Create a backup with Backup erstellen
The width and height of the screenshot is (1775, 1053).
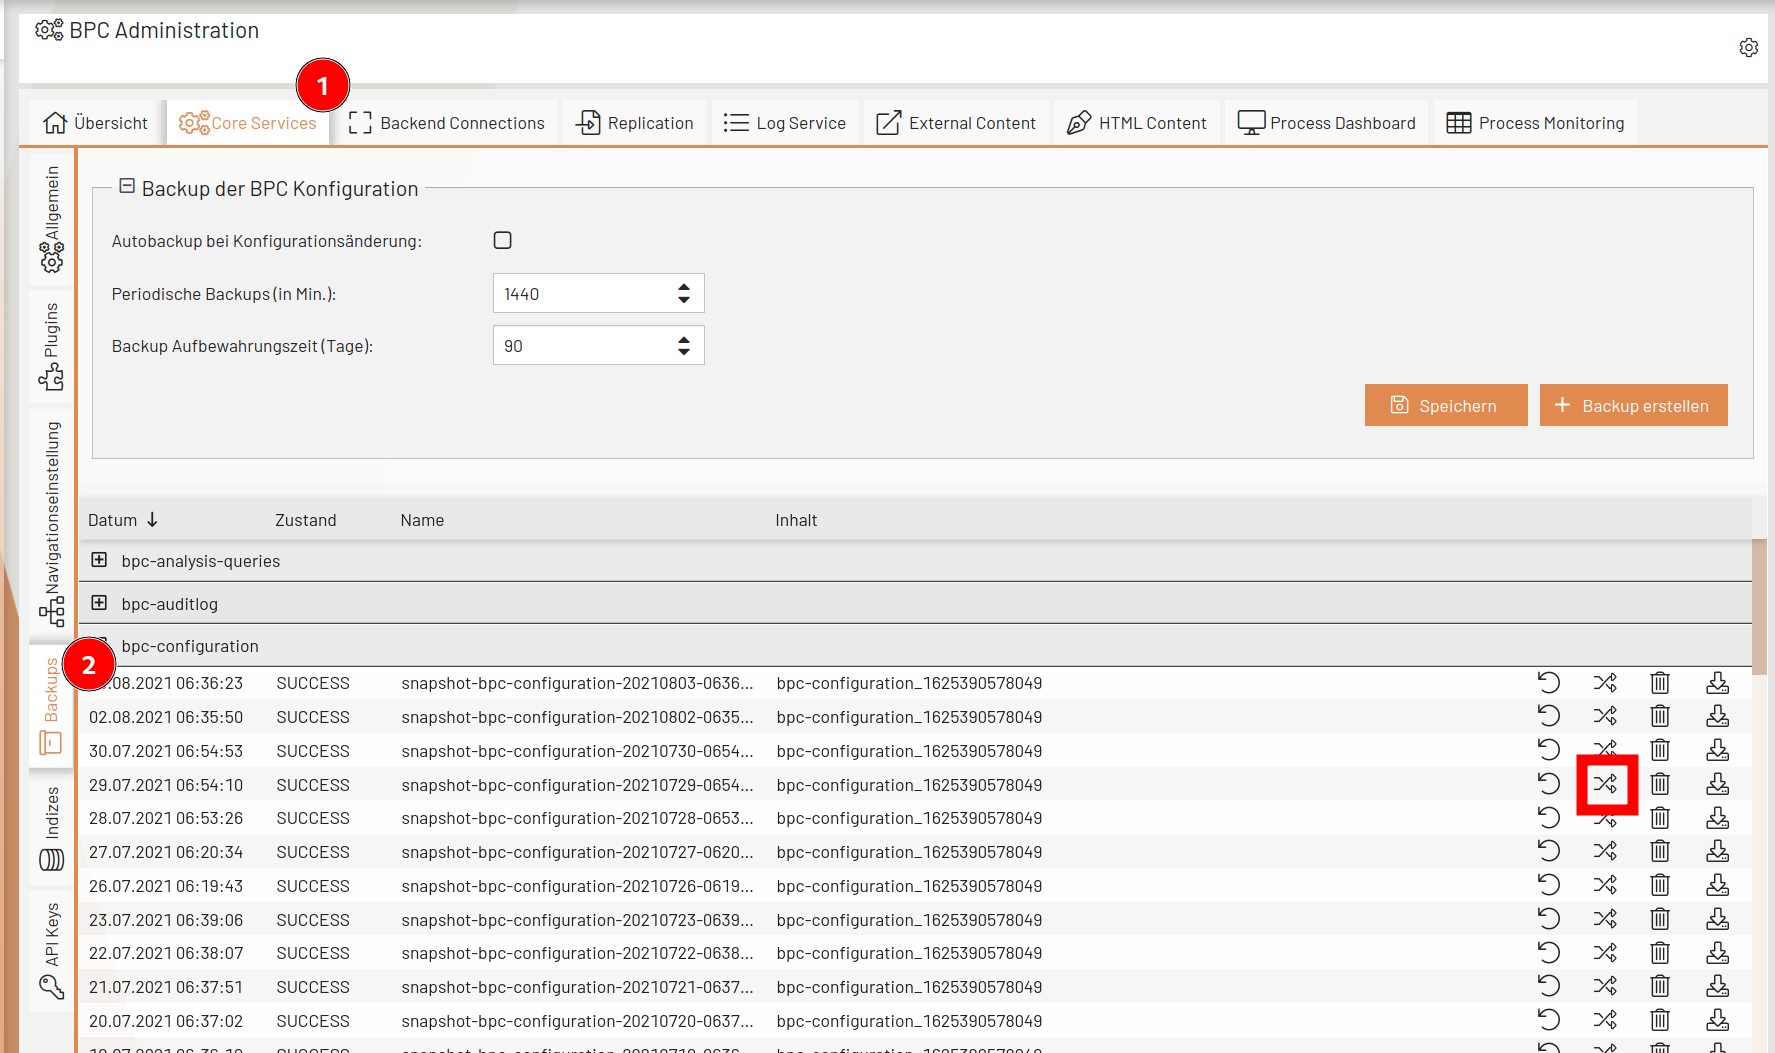click(x=1633, y=405)
